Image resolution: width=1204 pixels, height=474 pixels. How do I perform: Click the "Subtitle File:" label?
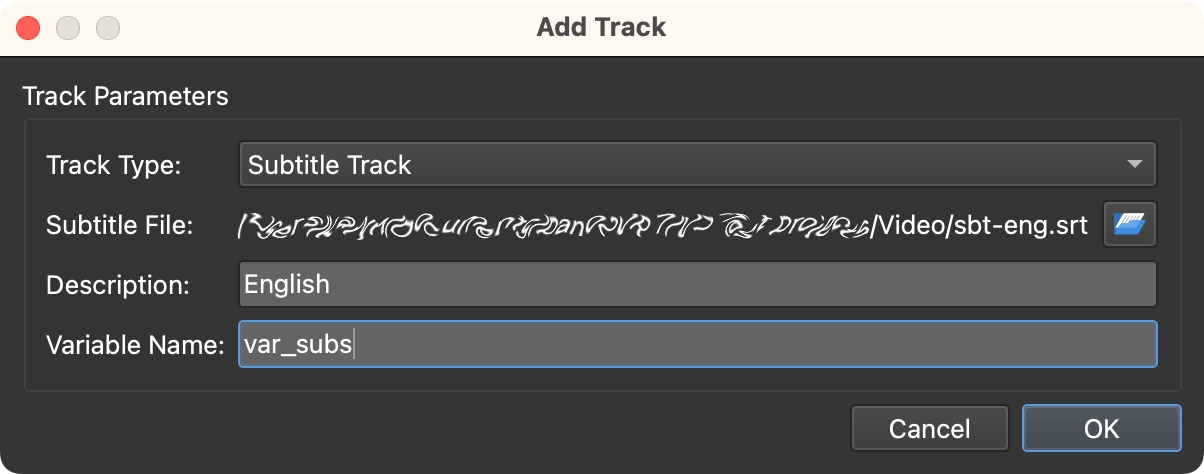(x=119, y=225)
